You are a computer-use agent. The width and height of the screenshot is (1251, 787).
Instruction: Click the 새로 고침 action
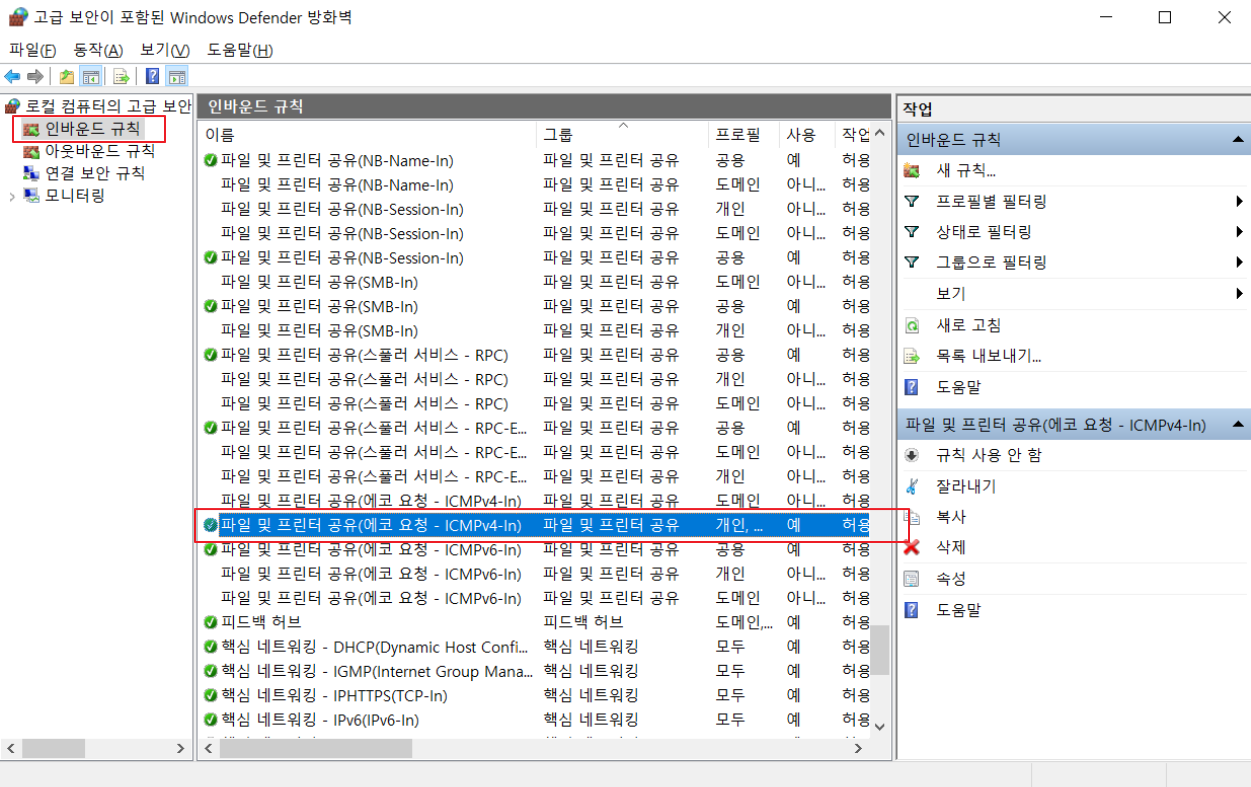(968, 325)
